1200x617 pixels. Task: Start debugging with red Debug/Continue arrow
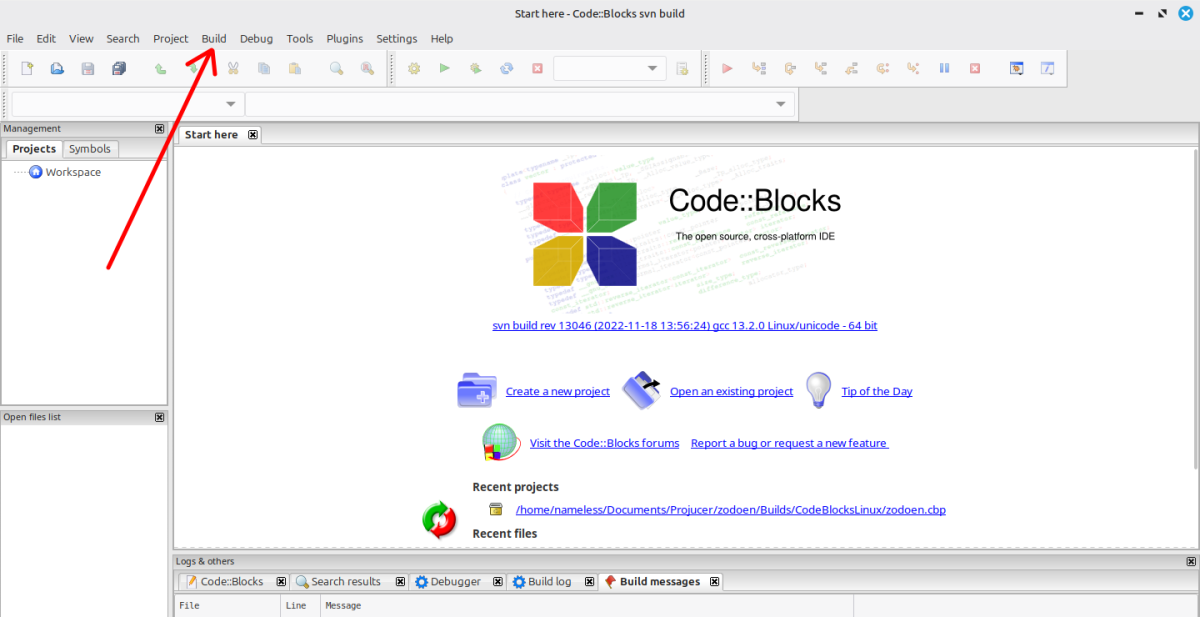tap(728, 69)
